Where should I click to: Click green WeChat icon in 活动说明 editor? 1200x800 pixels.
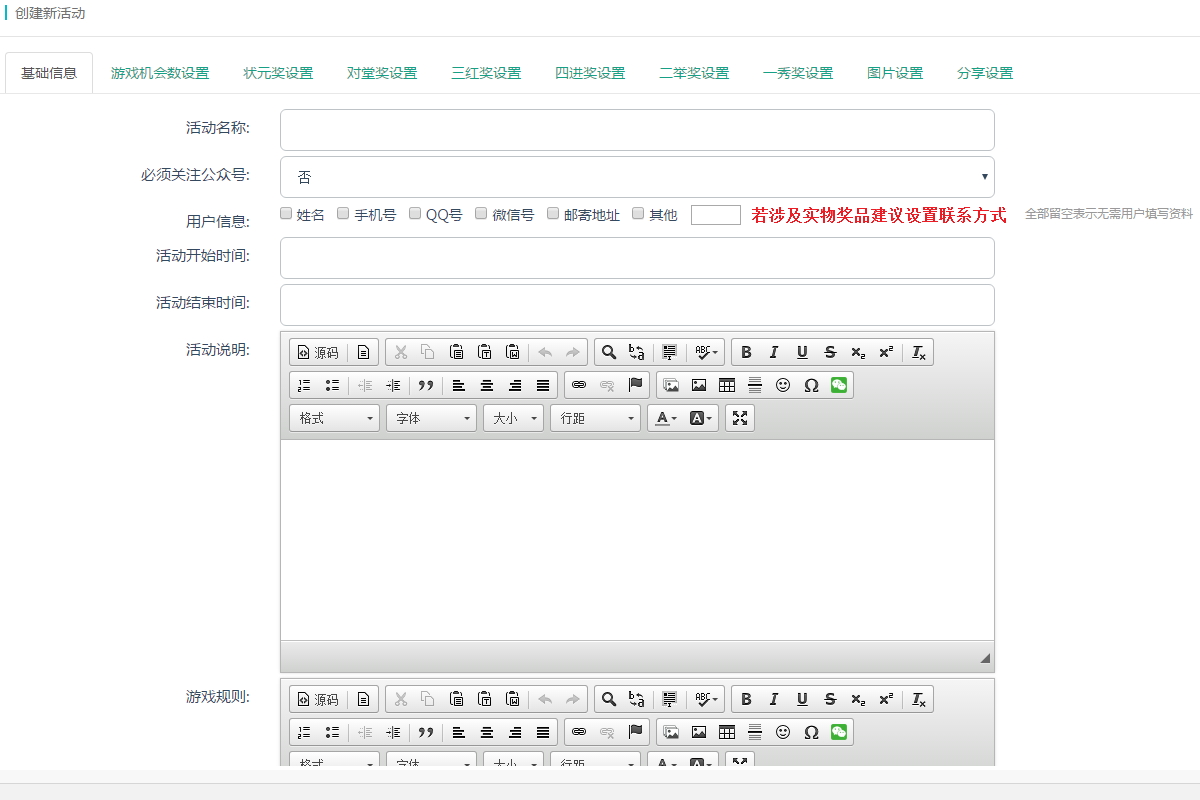(x=839, y=385)
